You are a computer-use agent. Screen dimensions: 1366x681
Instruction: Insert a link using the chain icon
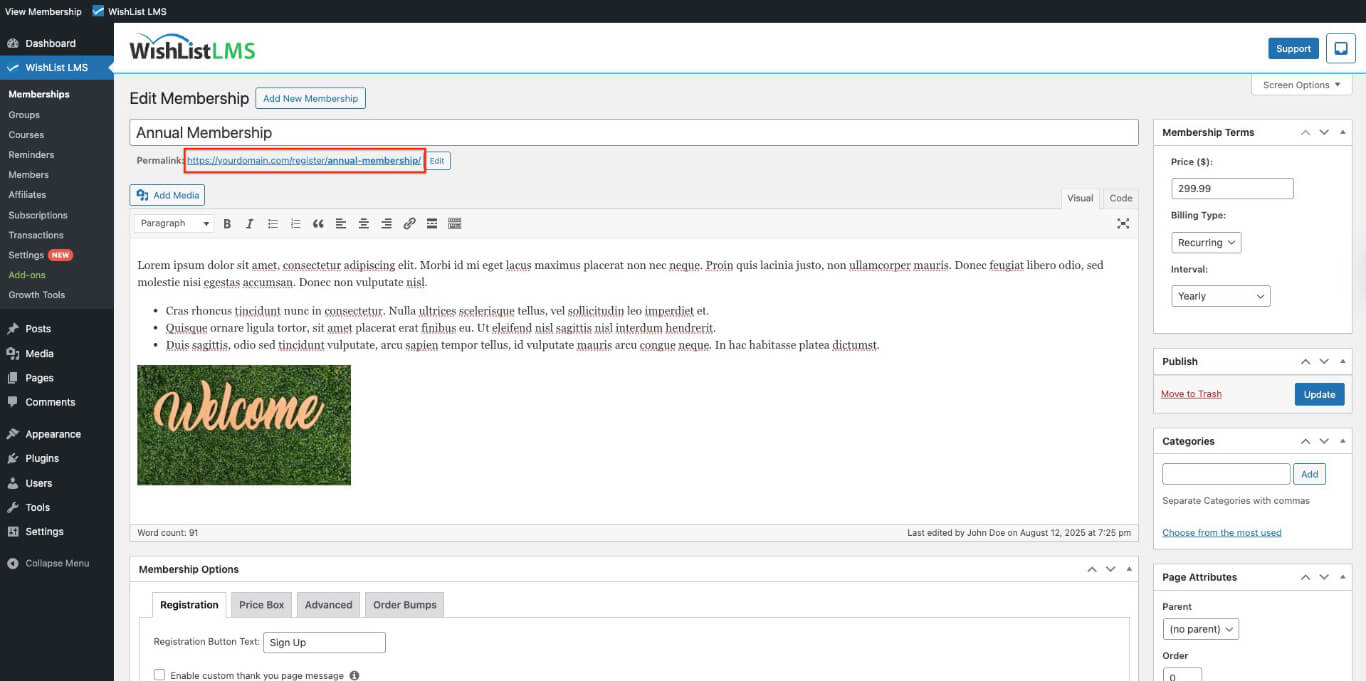(x=409, y=223)
